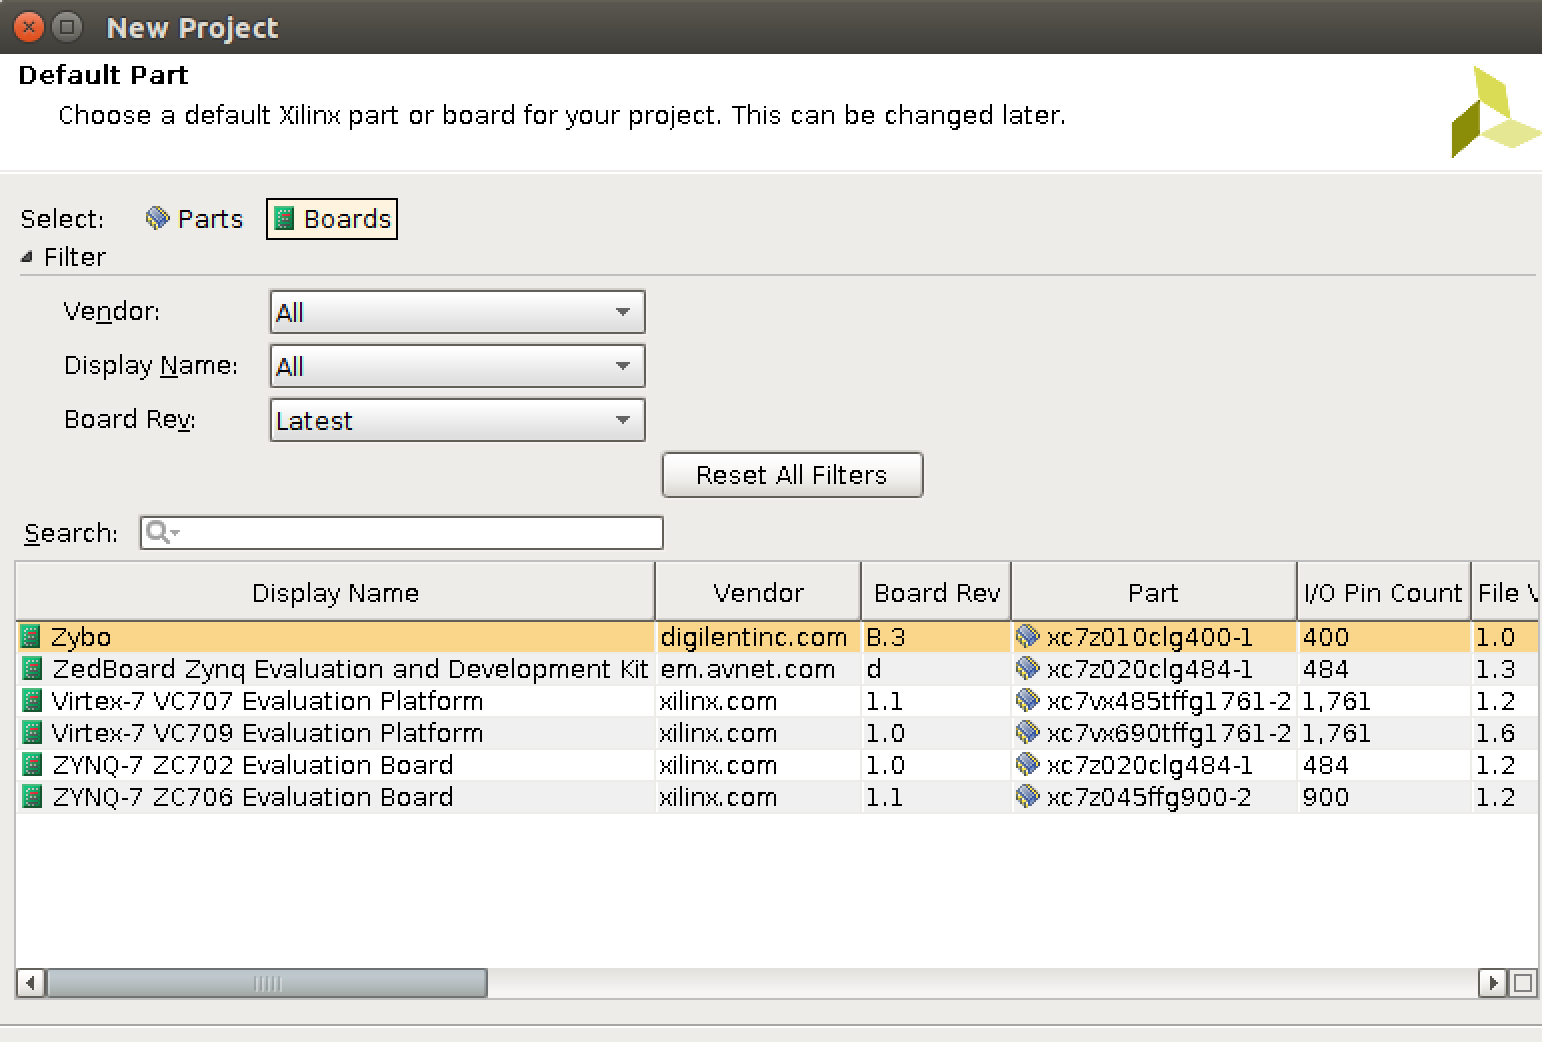The height and width of the screenshot is (1042, 1542).
Task: Select Virtex-7 VC709 Evaluation Platform
Action: (x=267, y=733)
